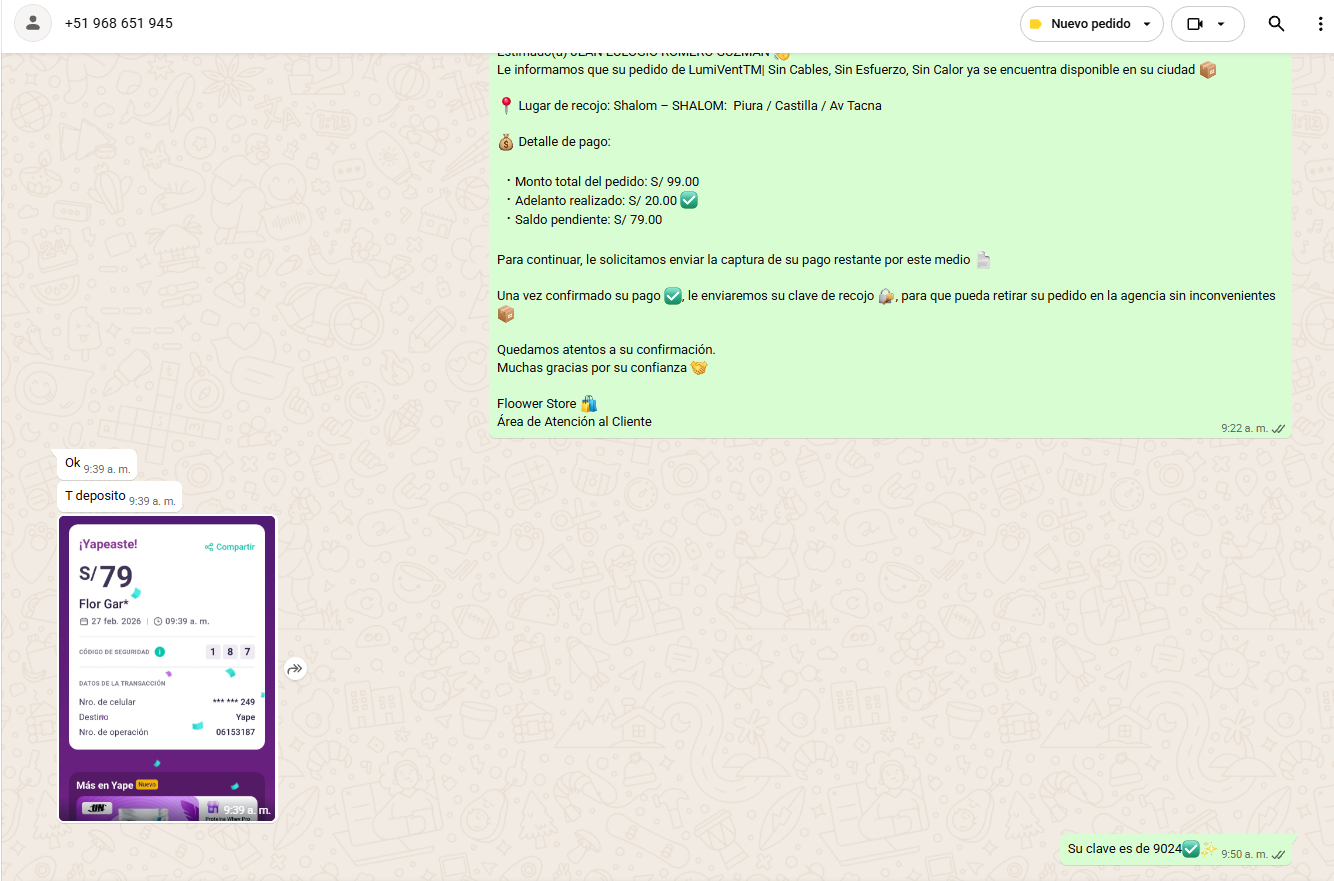The image size is (1334, 881).
Task: Click read receipt checks on 9:22 message
Action: coord(1278,428)
